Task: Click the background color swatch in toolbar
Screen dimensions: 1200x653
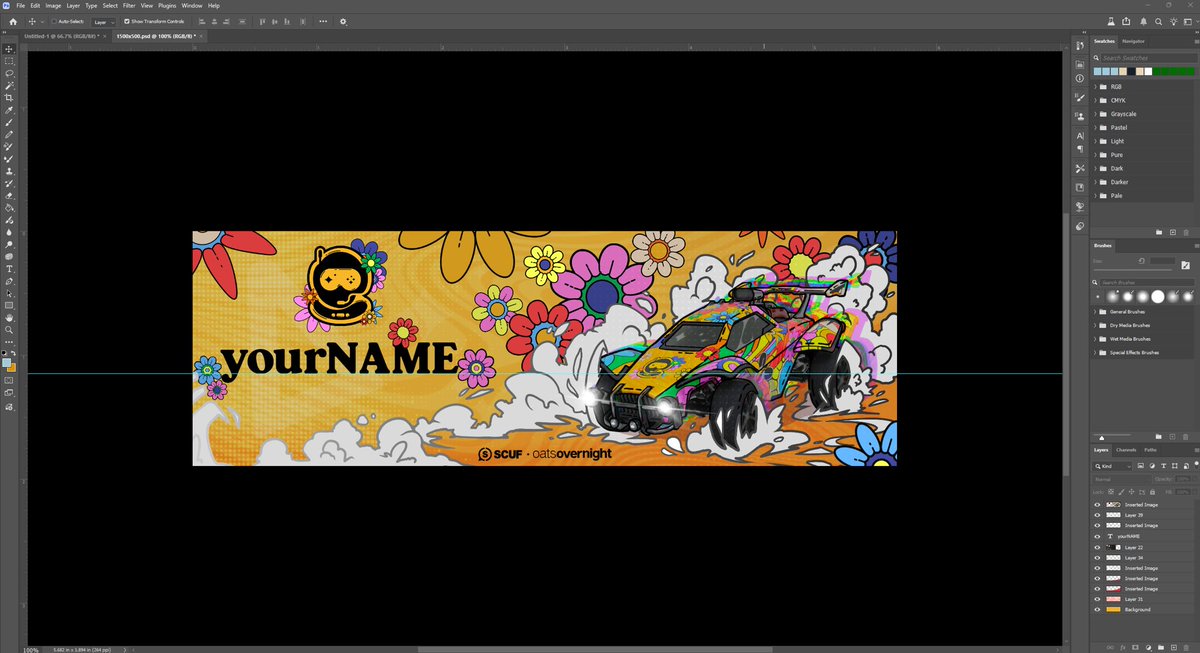Action: click(12, 368)
